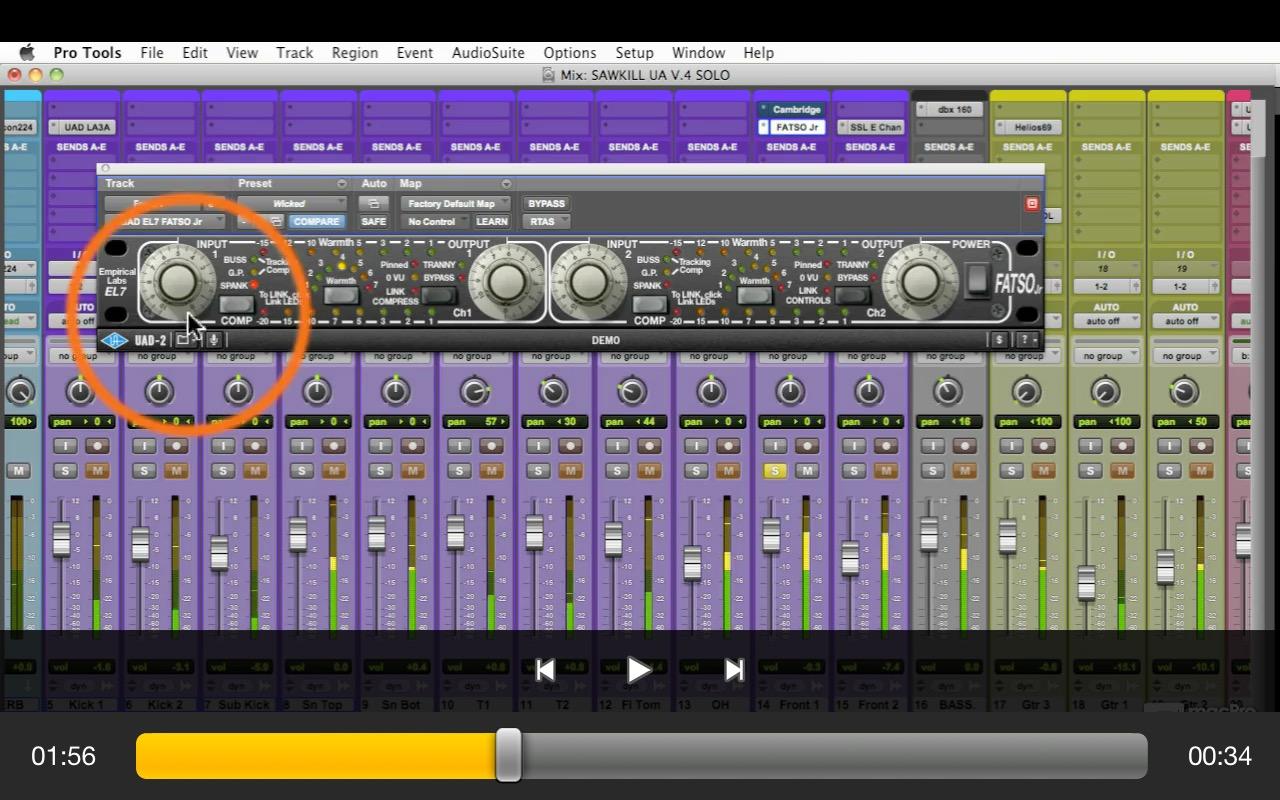Click the automation enable icon under Auto

pyautogui.click(x=373, y=203)
